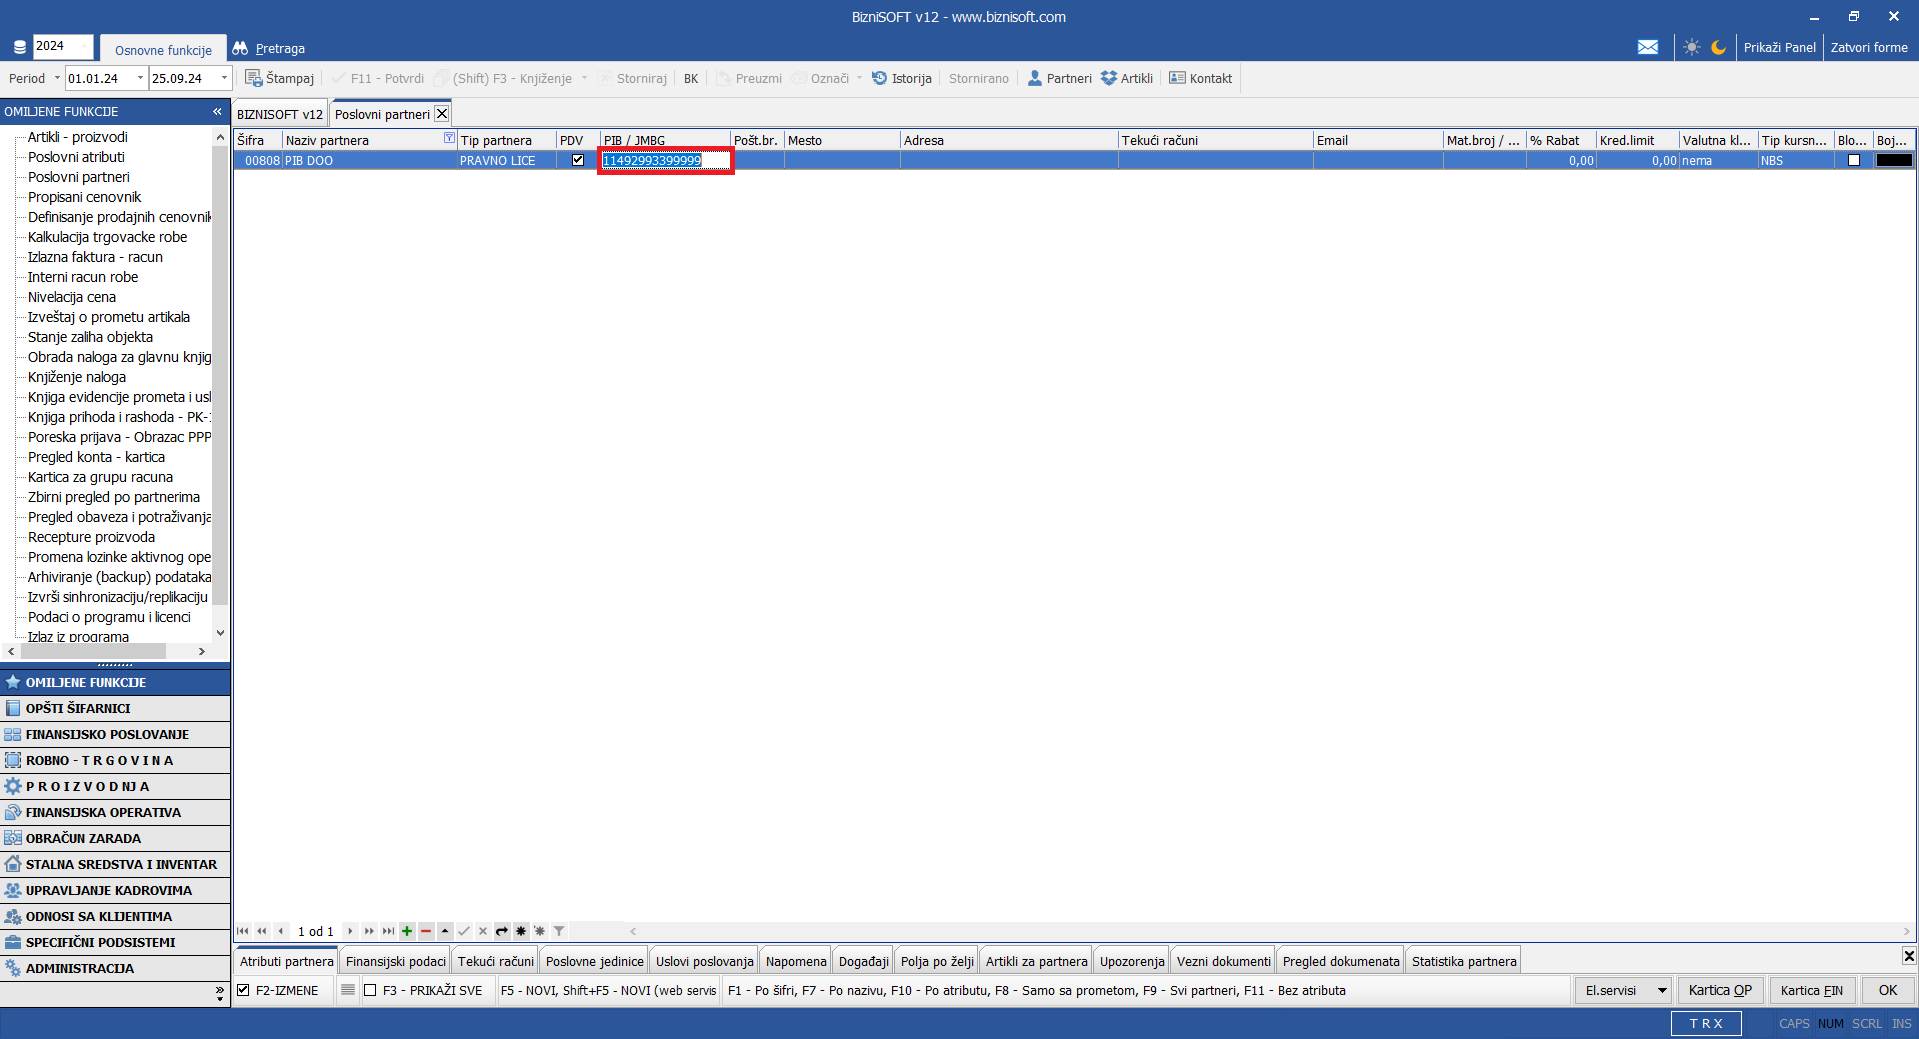The height and width of the screenshot is (1039, 1919).
Task: Switch to light theme sun icon
Action: (1691, 47)
